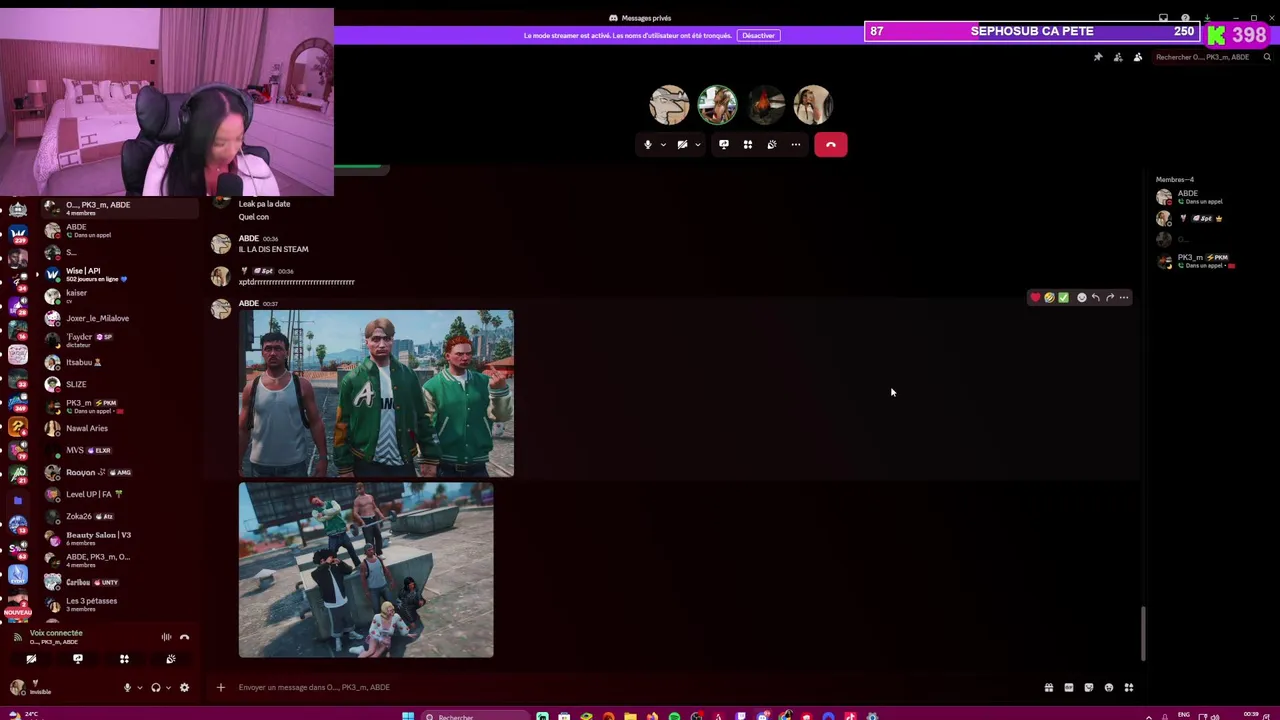Select PK3_m in members list
Screen dimensions: 1280x720
tap(1210, 261)
